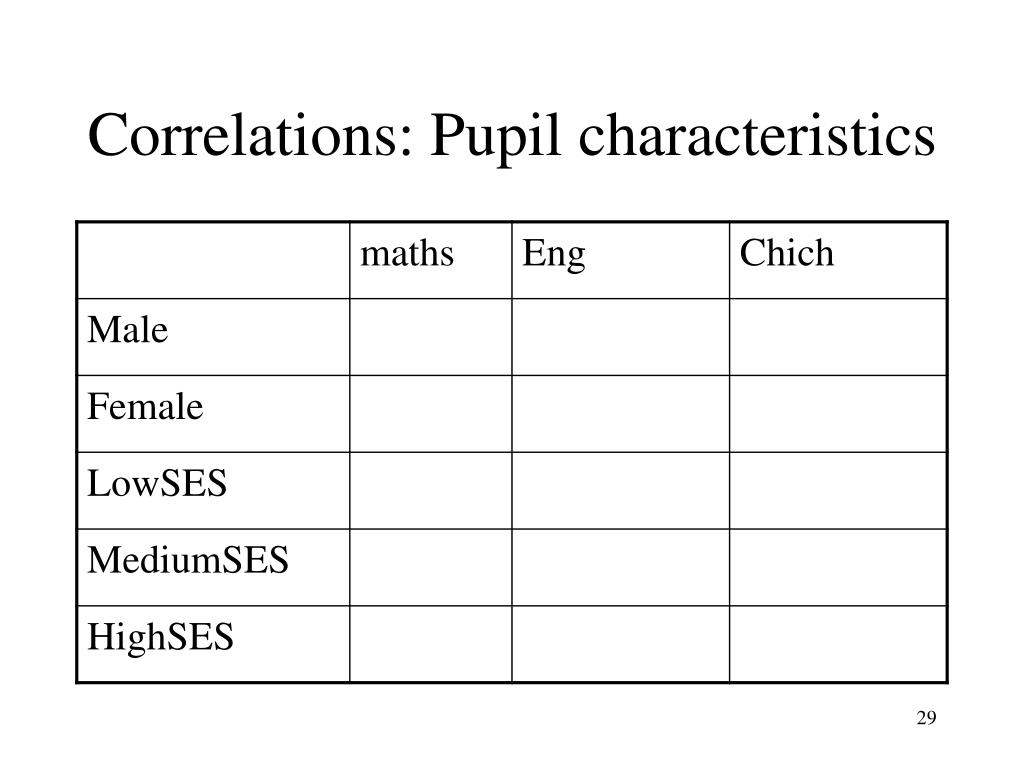Viewport: 1024px width, 768px height.
Task: Click the empty MediumSES maths cell
Action: point(430,568)
